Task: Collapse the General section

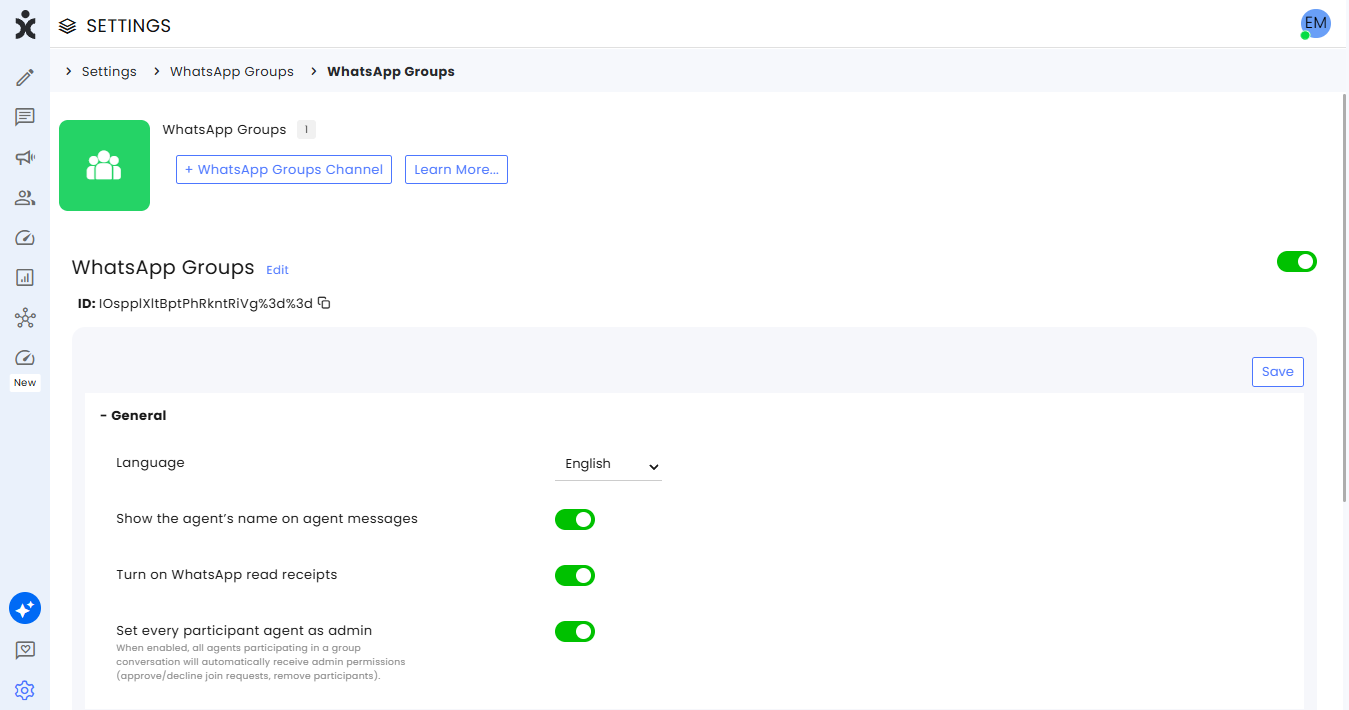Action: pos(133,415)
